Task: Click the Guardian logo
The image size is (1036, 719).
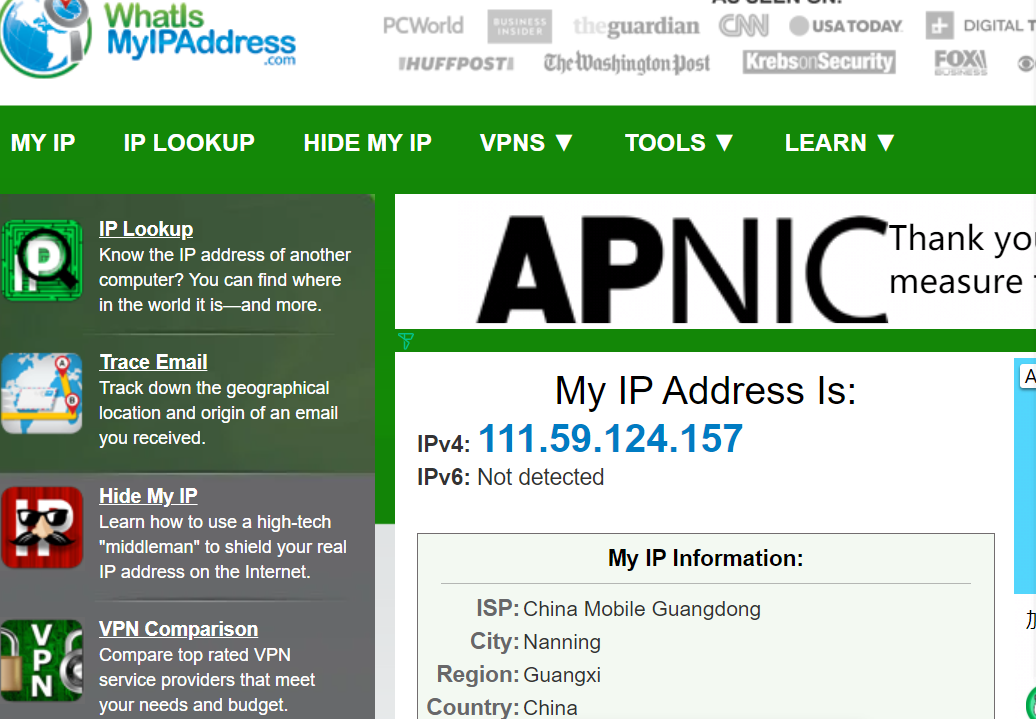Action: 636,26
